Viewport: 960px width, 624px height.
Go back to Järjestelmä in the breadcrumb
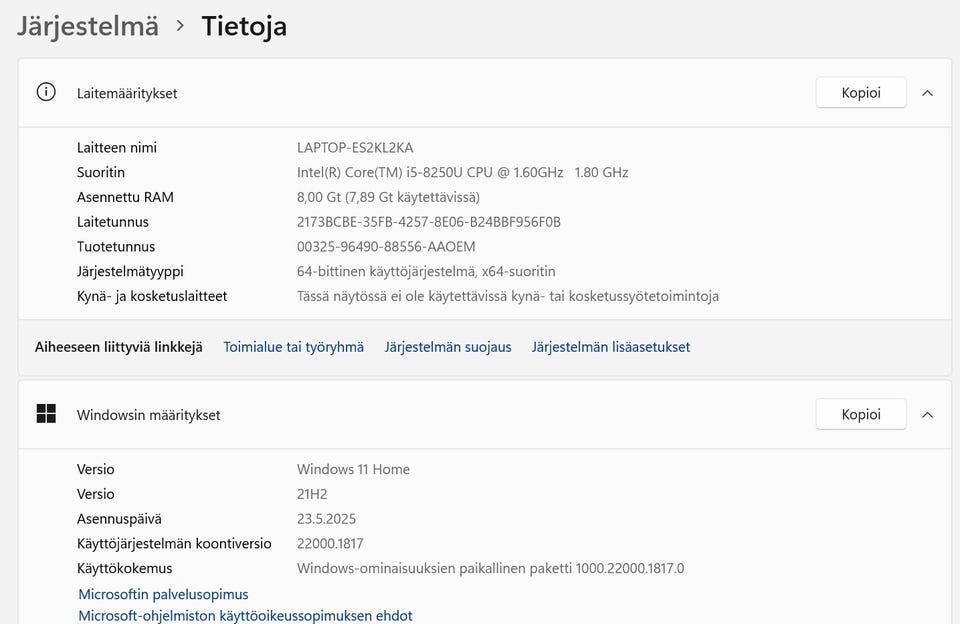[x=88, y=26]
